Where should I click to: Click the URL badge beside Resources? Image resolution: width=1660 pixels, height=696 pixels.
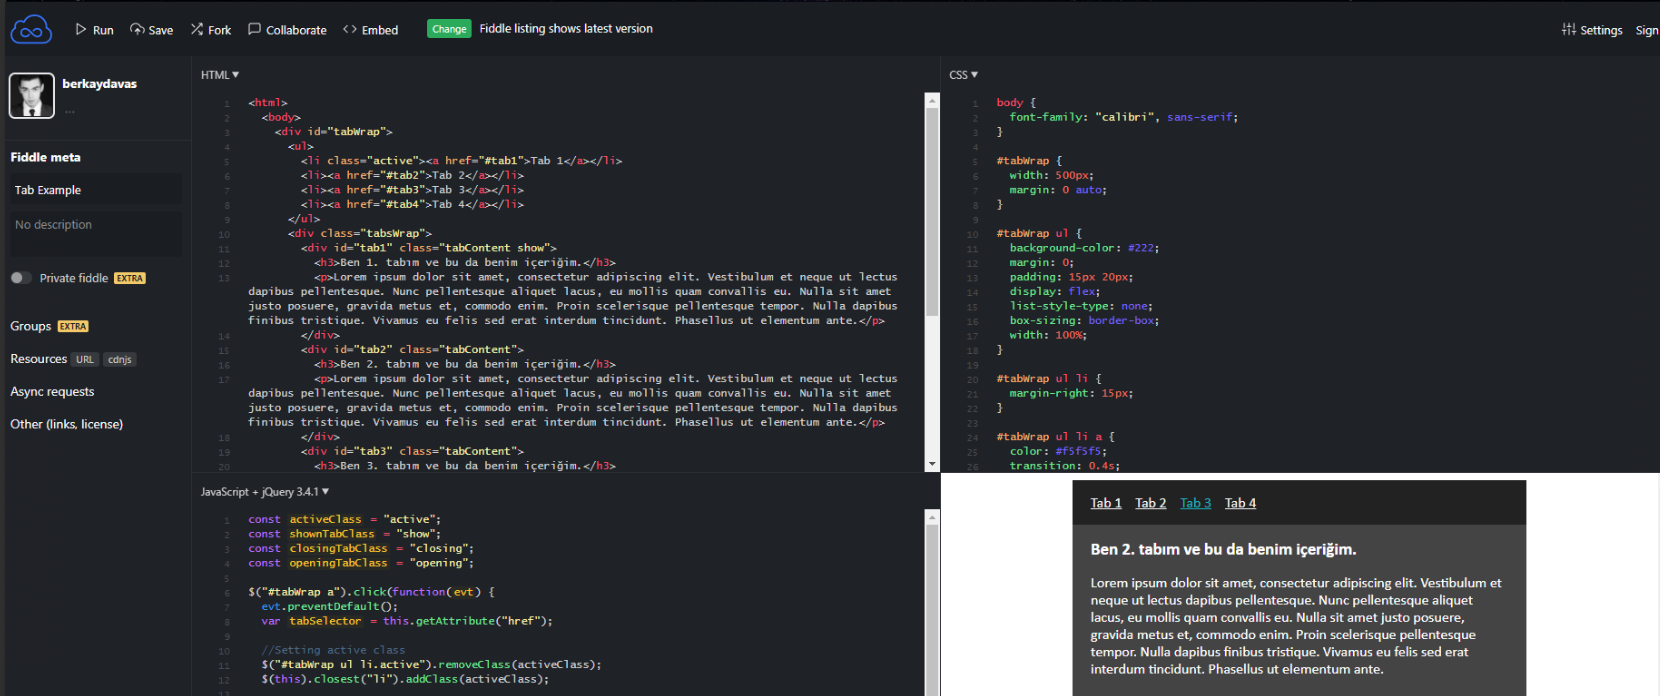click(85, 360)
